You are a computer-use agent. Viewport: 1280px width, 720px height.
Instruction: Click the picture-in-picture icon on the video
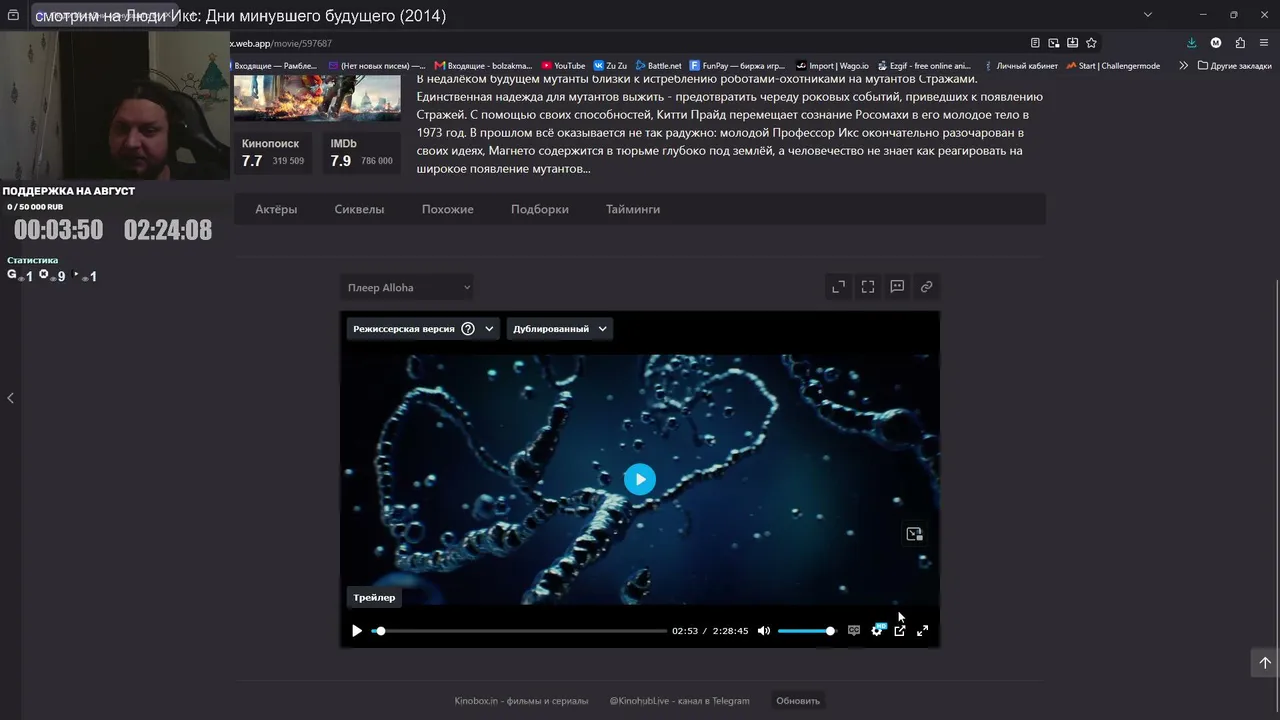point(914,534)
